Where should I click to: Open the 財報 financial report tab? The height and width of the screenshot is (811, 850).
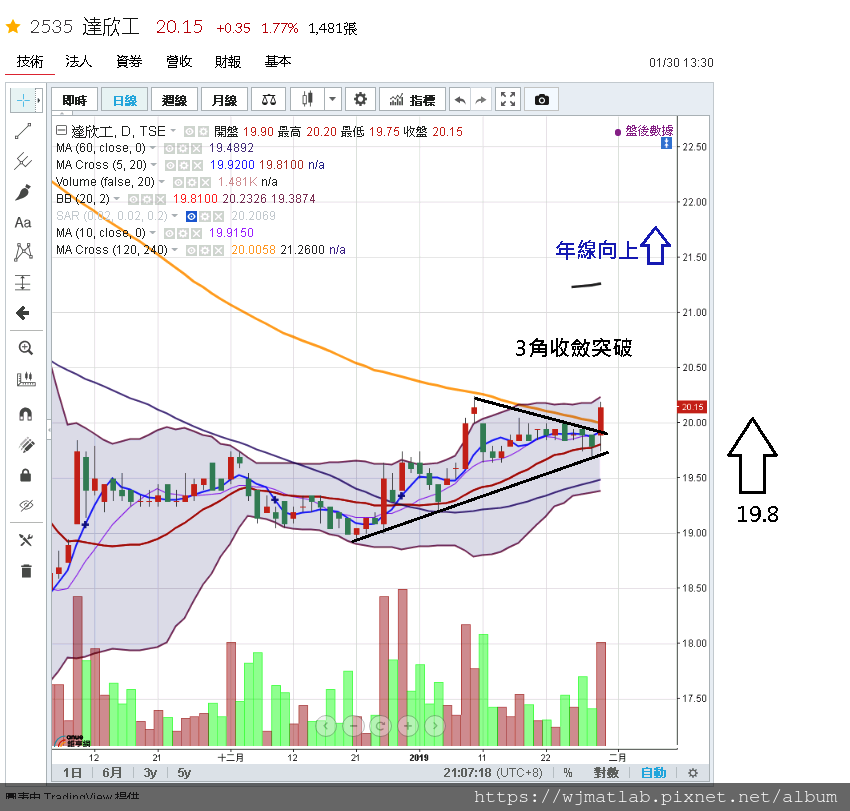pyautogui.click(x=228, y=62)
